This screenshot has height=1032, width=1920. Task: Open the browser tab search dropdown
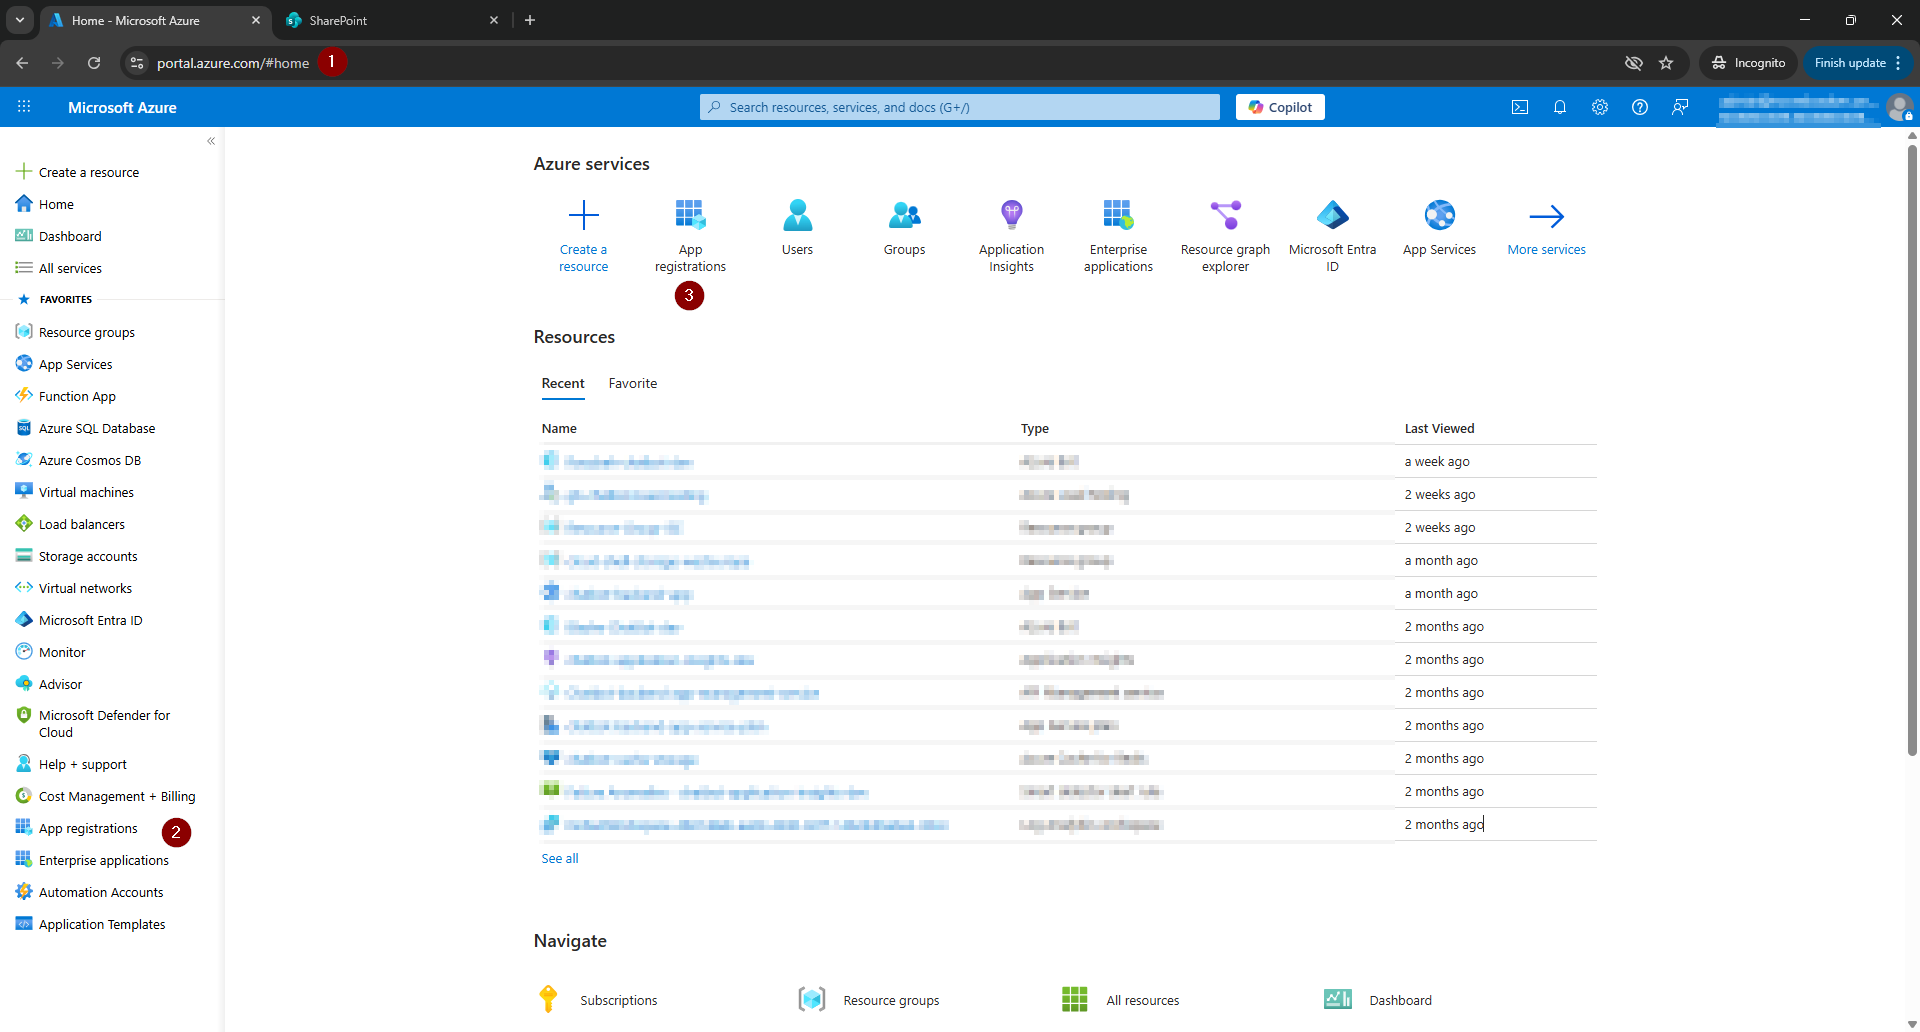pyautogui.click(x=20, y=20)
